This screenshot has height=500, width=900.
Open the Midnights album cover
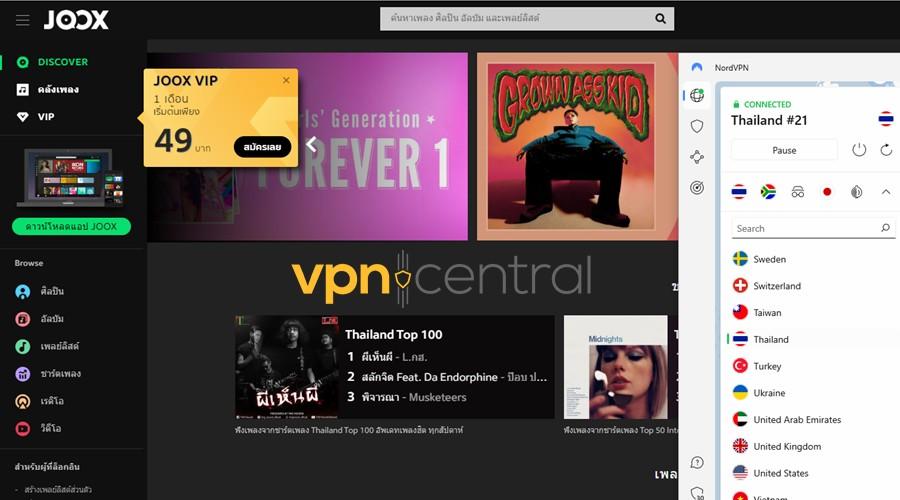(x=616, y=367)
